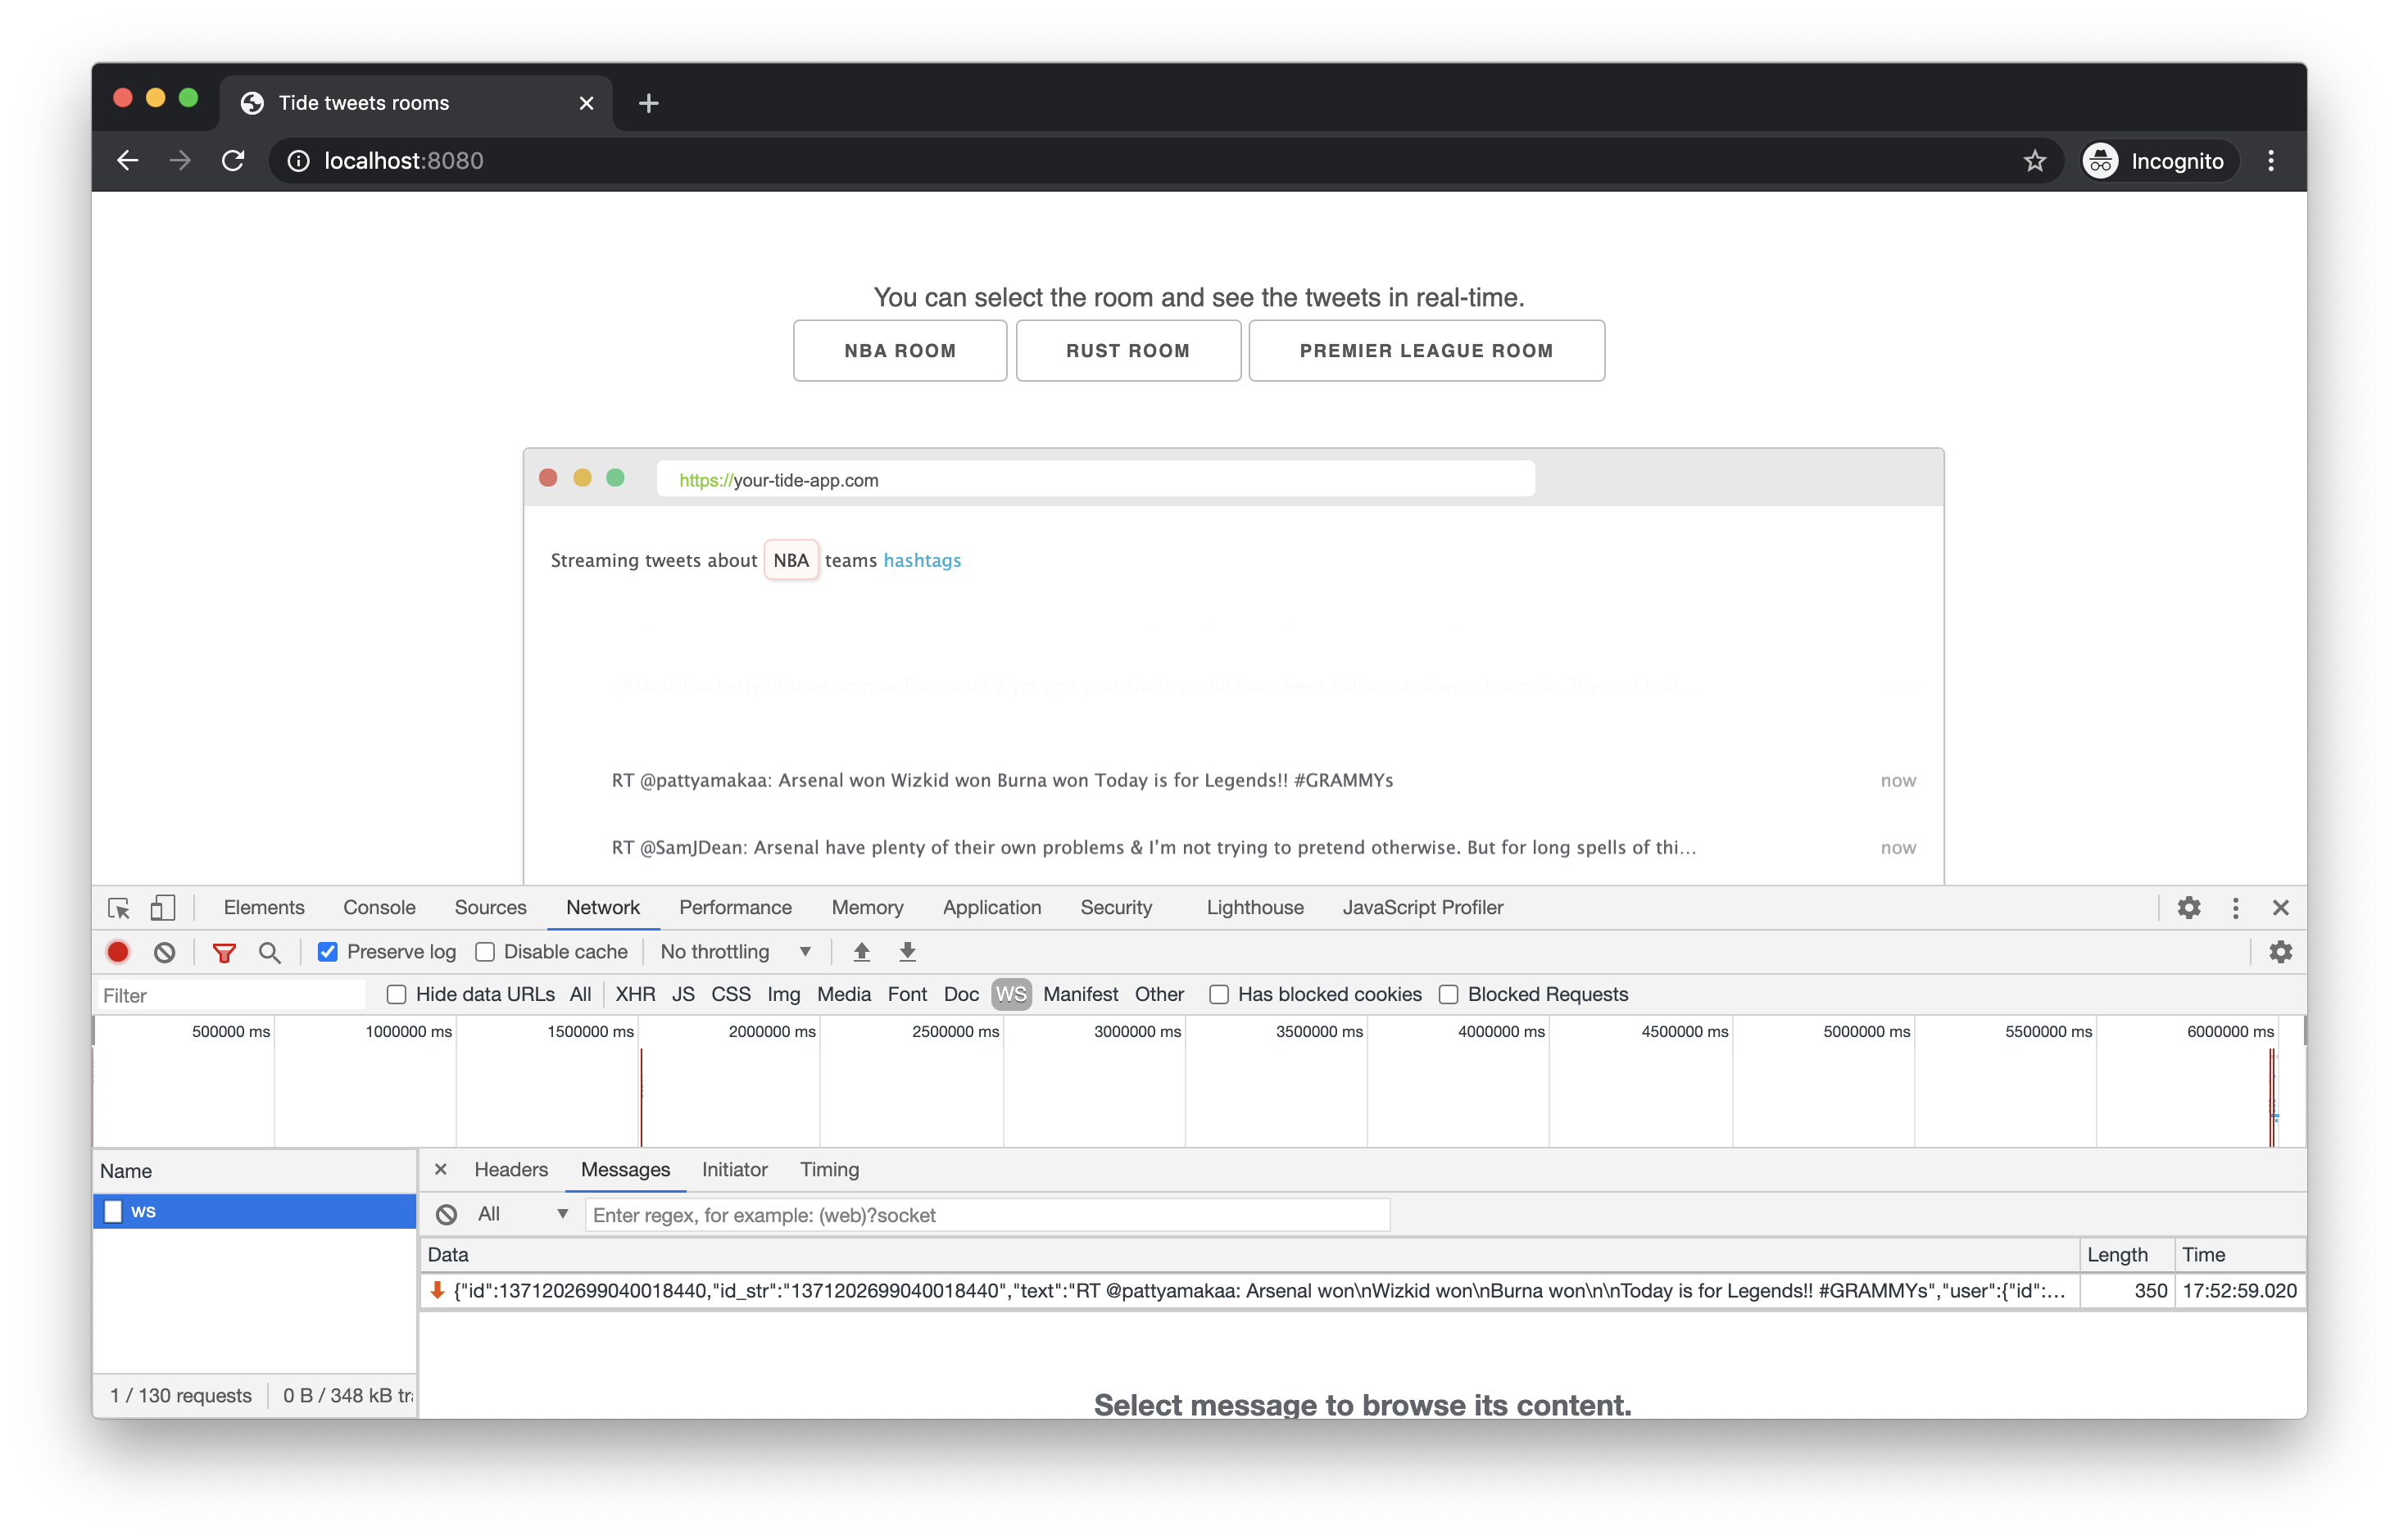Join the RUST ROOM

coord(1127,350)
